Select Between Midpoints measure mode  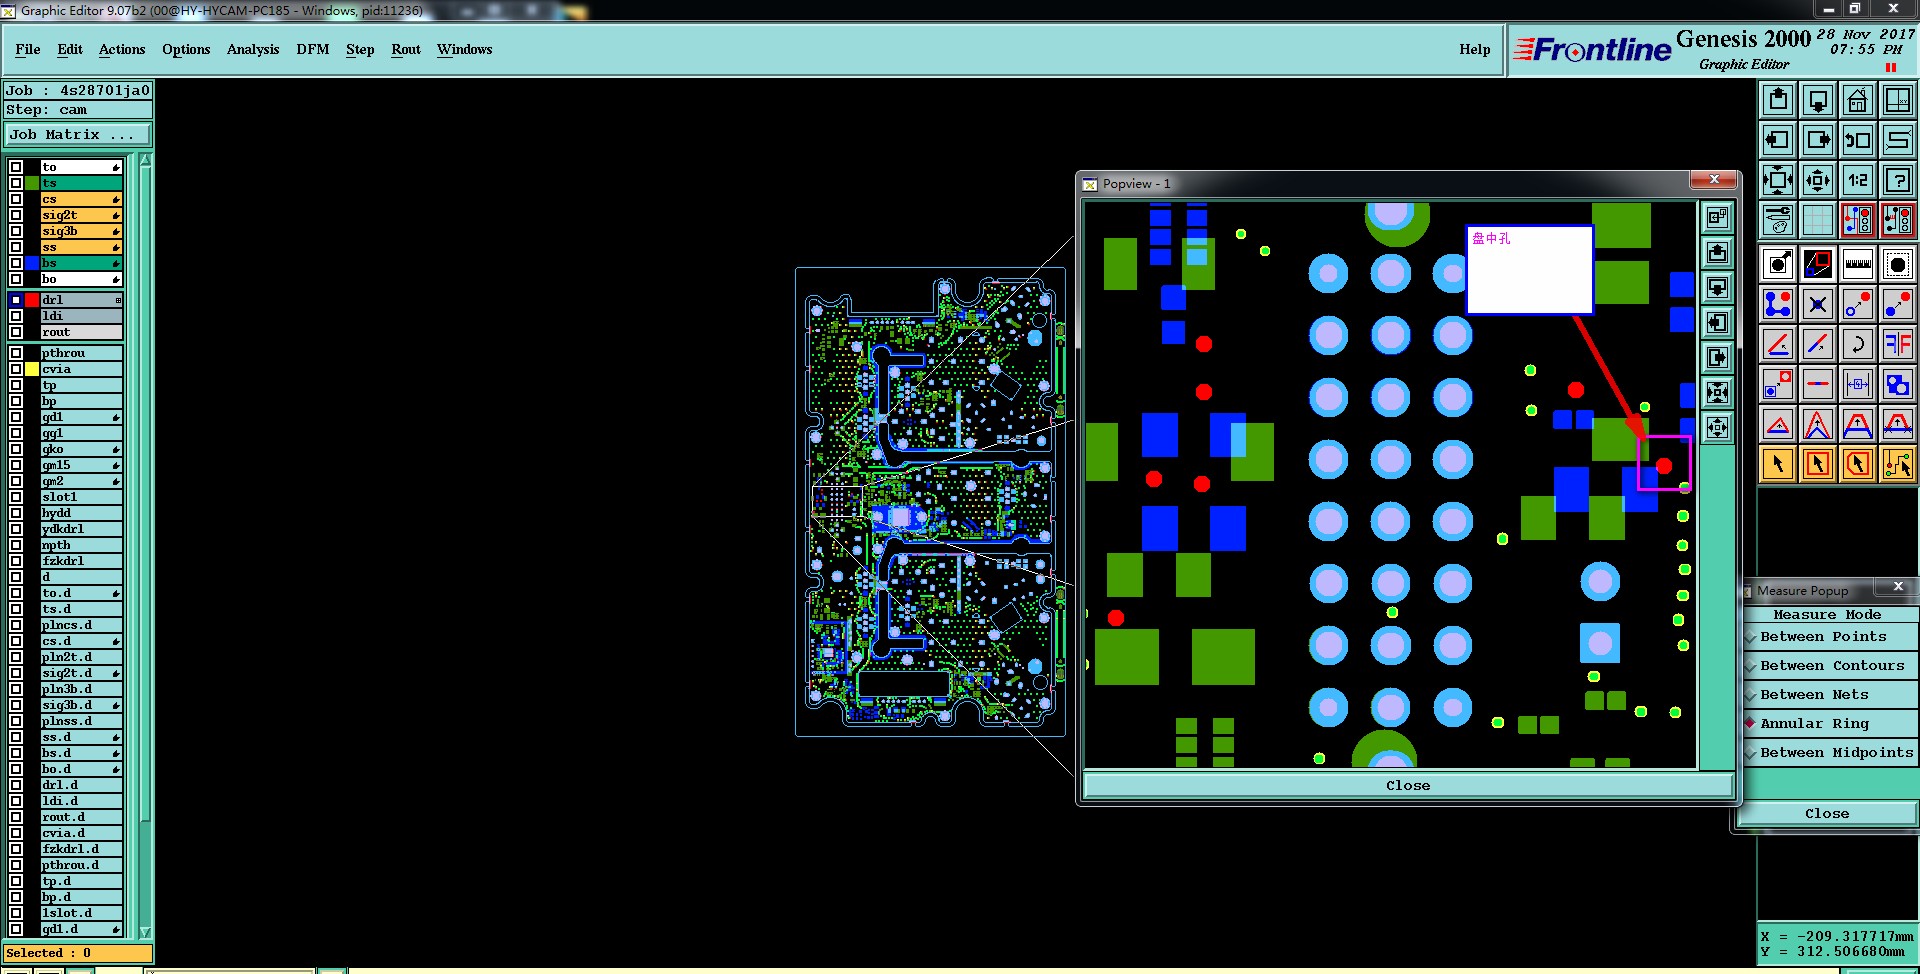click(1830, 753)
